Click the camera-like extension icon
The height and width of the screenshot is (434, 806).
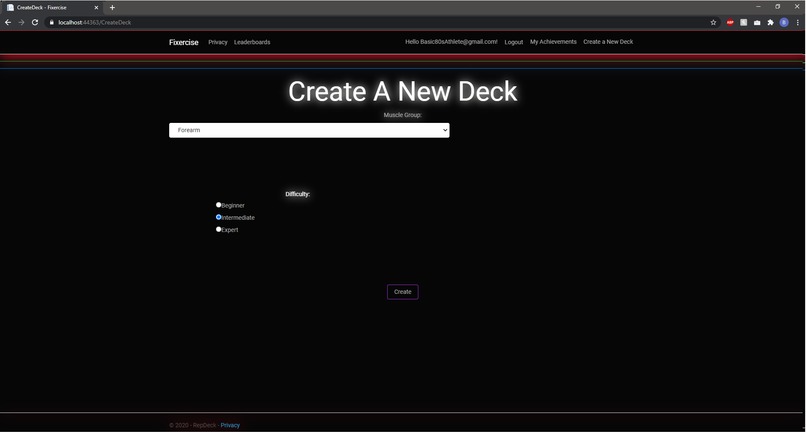757,22
